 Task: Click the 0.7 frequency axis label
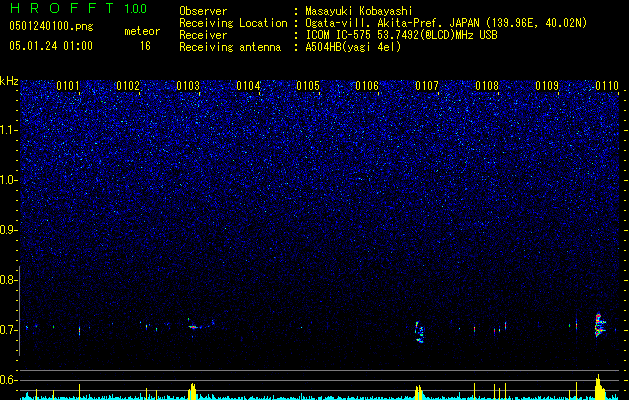click(7, 330)
